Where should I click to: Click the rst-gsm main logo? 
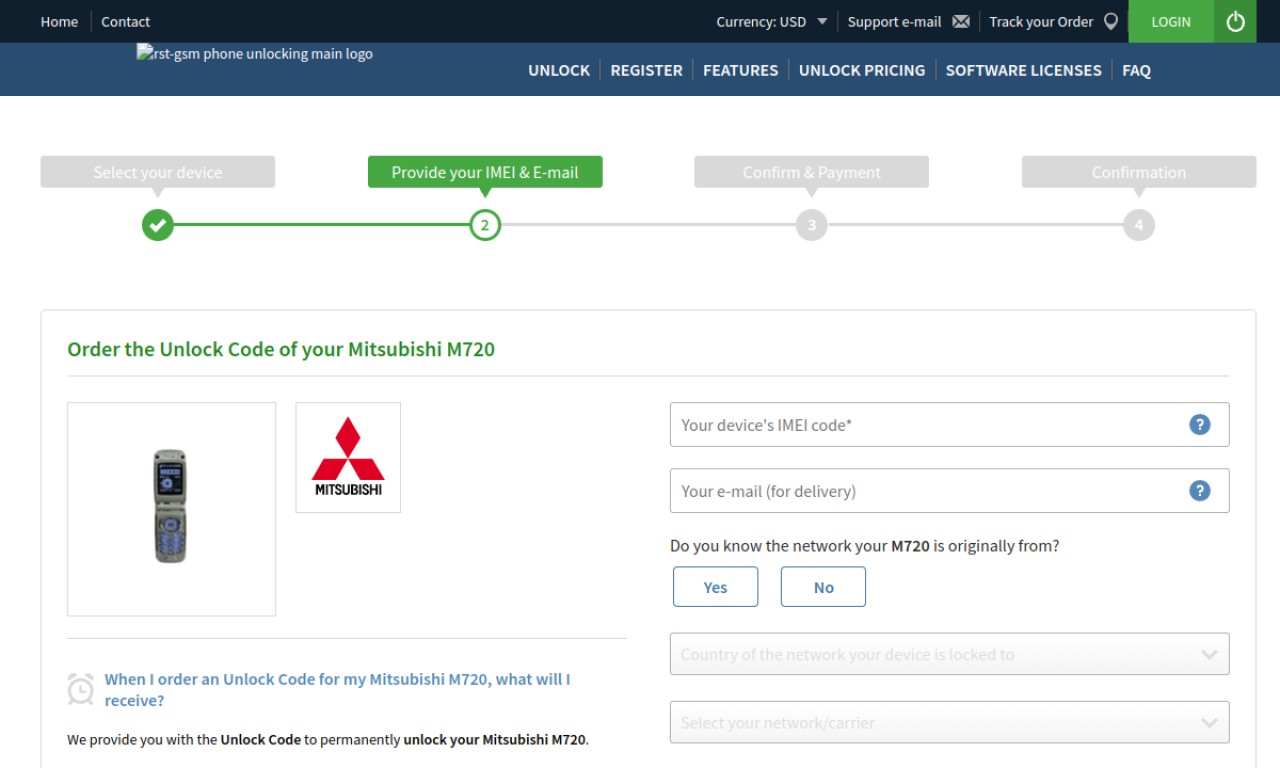click(255, 54)
